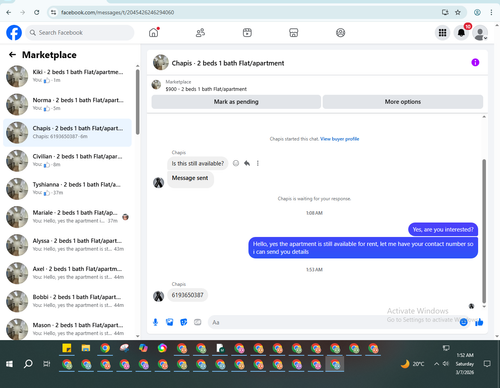The image size is (500, 388).
Task: Reply to 'Is this still available?' message
Action: 247,163
